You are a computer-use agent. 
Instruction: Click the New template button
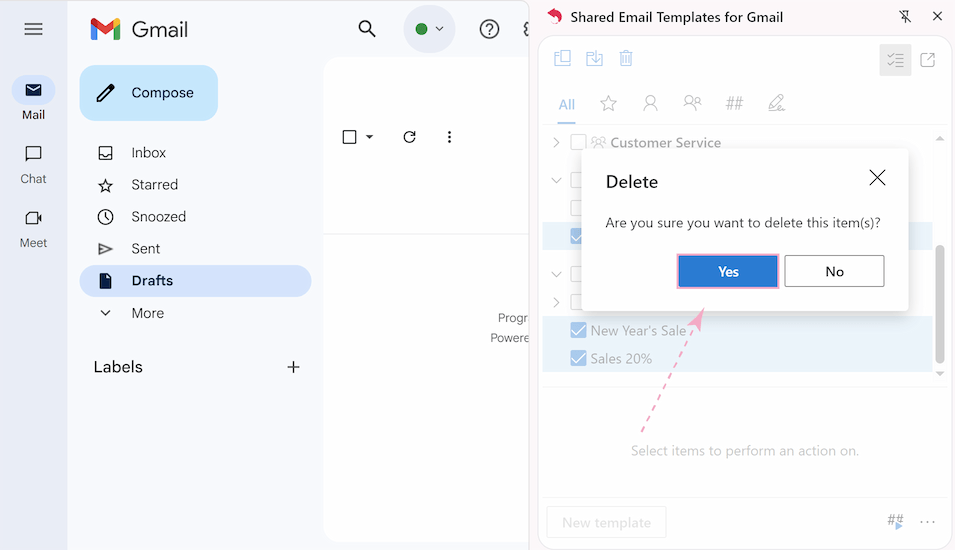click(606, 523)
